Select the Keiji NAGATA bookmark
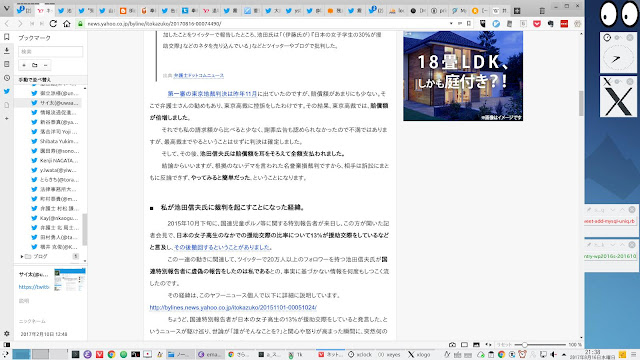Viewport: 640px width, 360px height. (55, 160)
